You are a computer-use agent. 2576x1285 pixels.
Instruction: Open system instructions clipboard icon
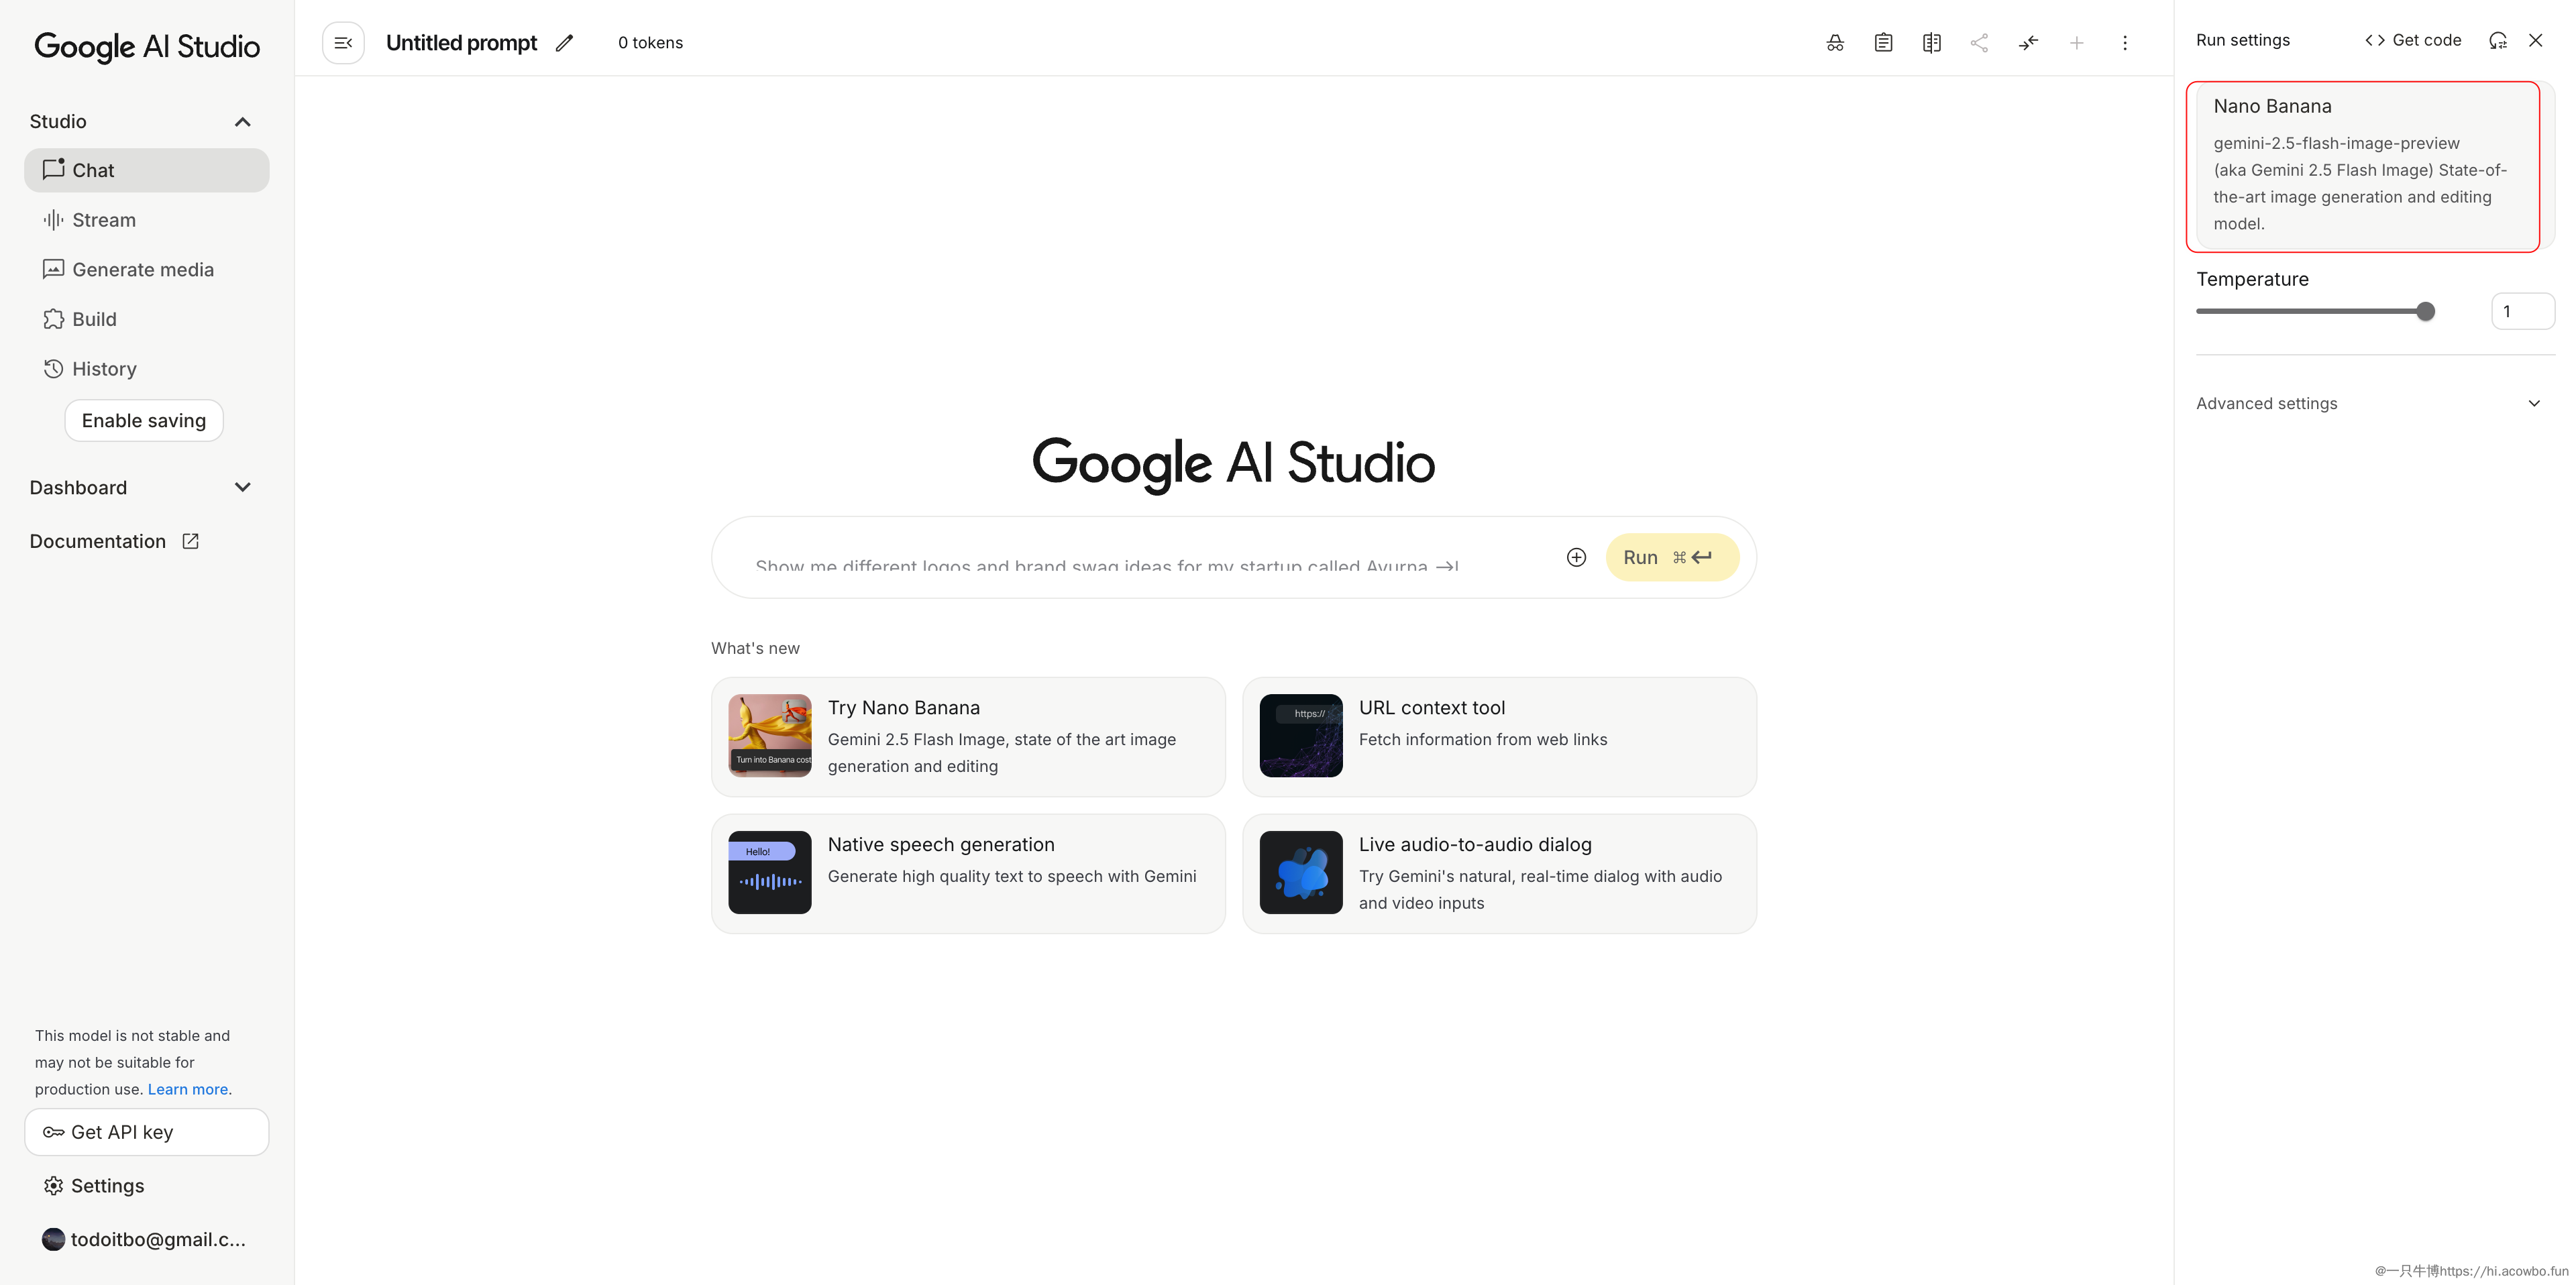pyautogui.click(x=1883, y=43)
